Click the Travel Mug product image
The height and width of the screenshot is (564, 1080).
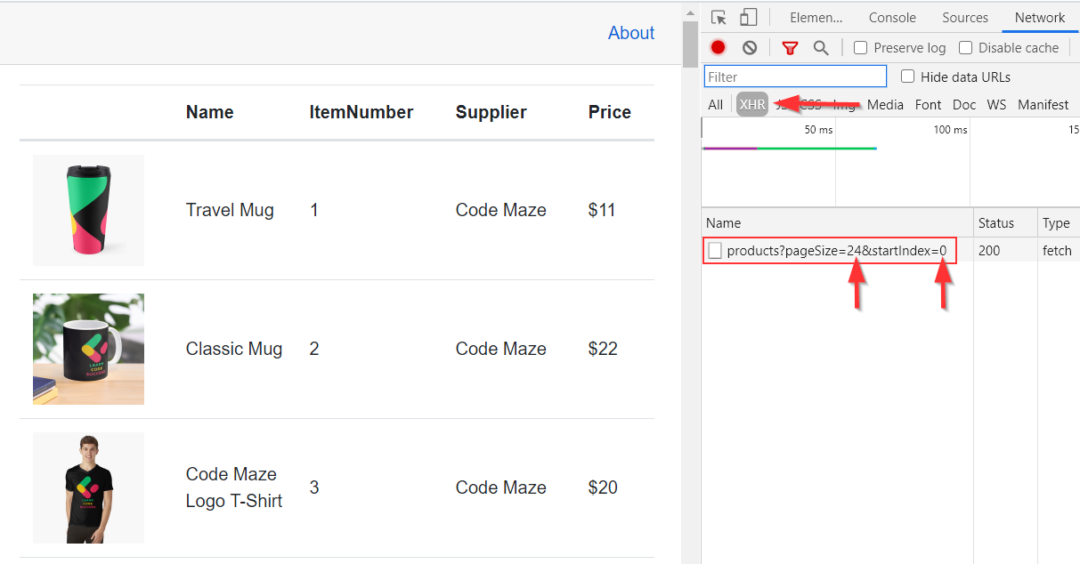[88, 210]
